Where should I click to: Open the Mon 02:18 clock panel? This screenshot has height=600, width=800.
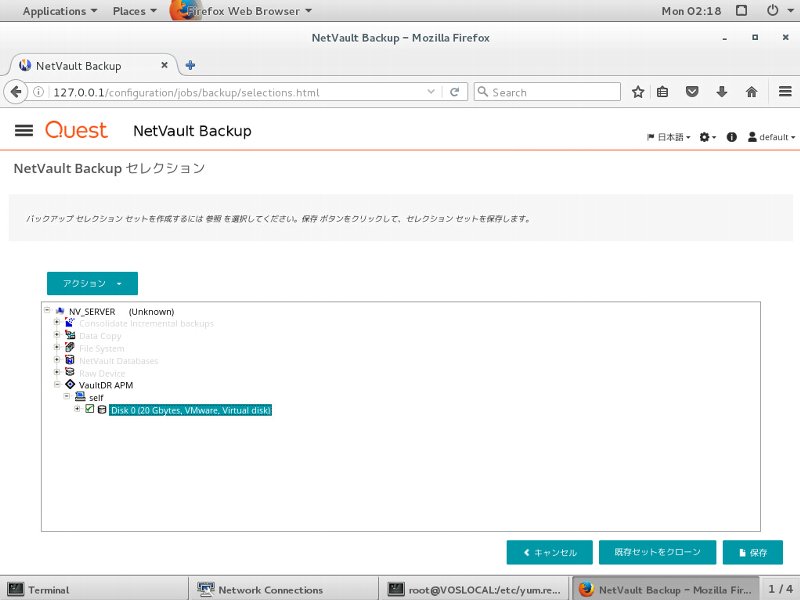click(x=691, y=11)
